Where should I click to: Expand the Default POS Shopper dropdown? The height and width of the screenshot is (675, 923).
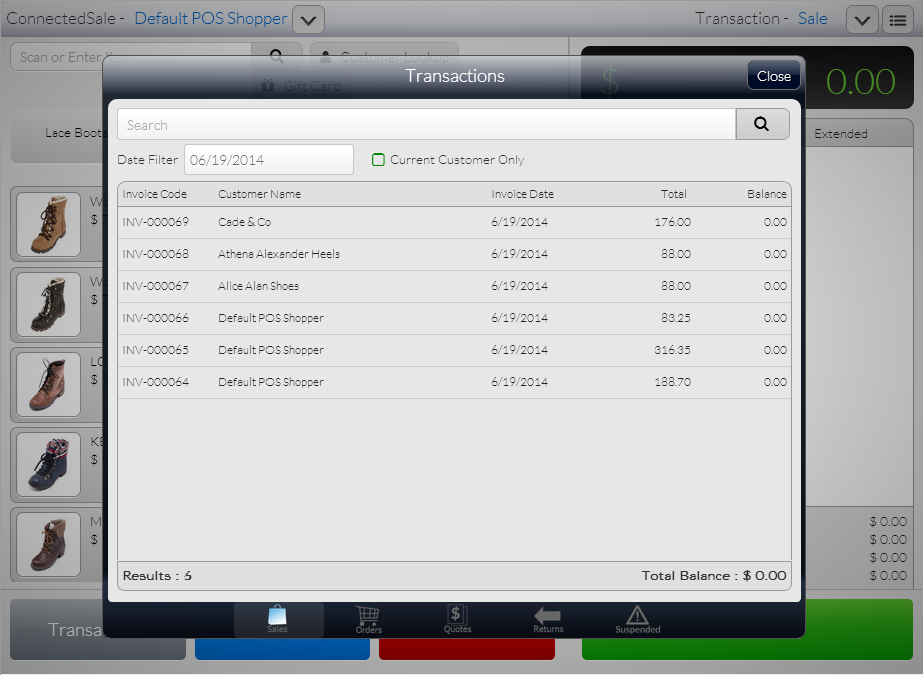click(x=308, y=20)
